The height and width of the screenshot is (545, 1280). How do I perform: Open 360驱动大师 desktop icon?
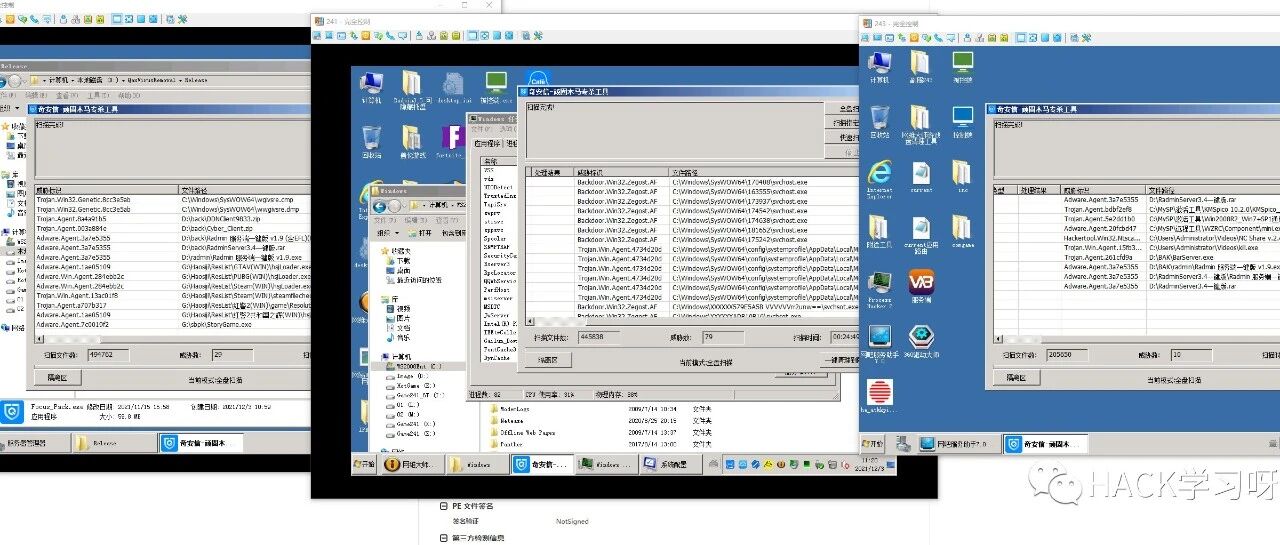(x=921, y=342)
